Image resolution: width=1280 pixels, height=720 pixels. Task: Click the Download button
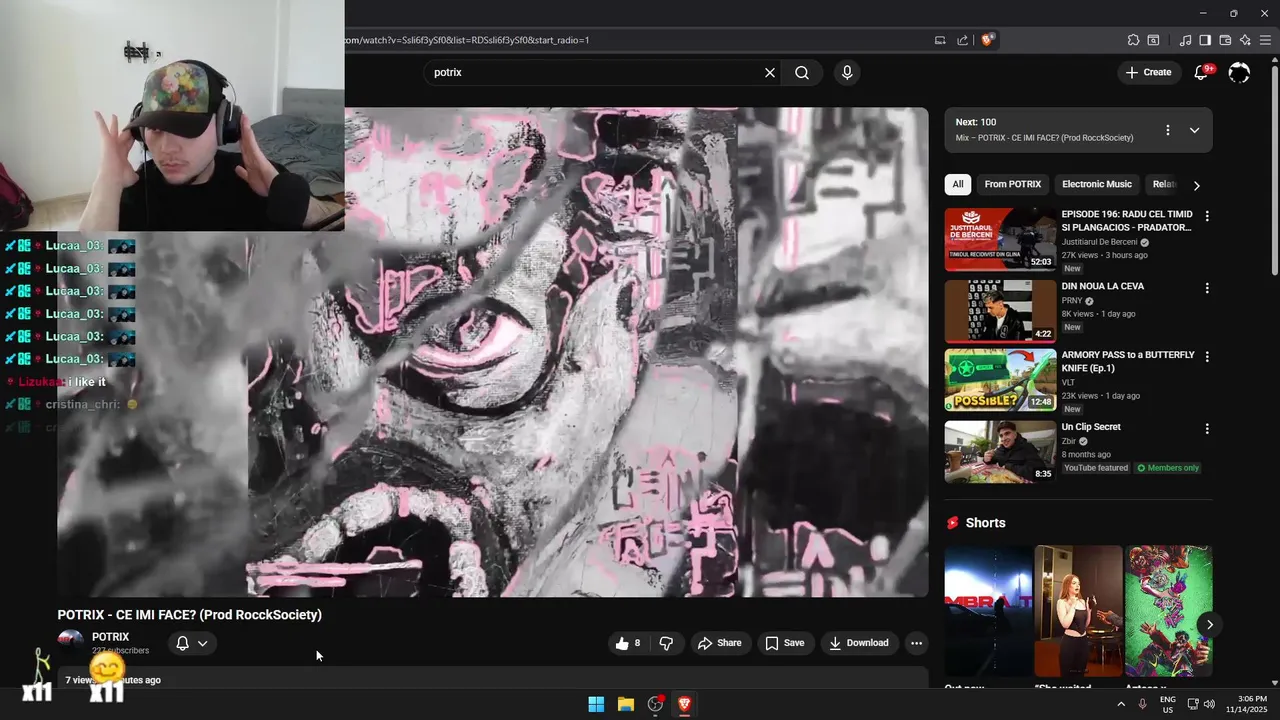click(859, 643)
